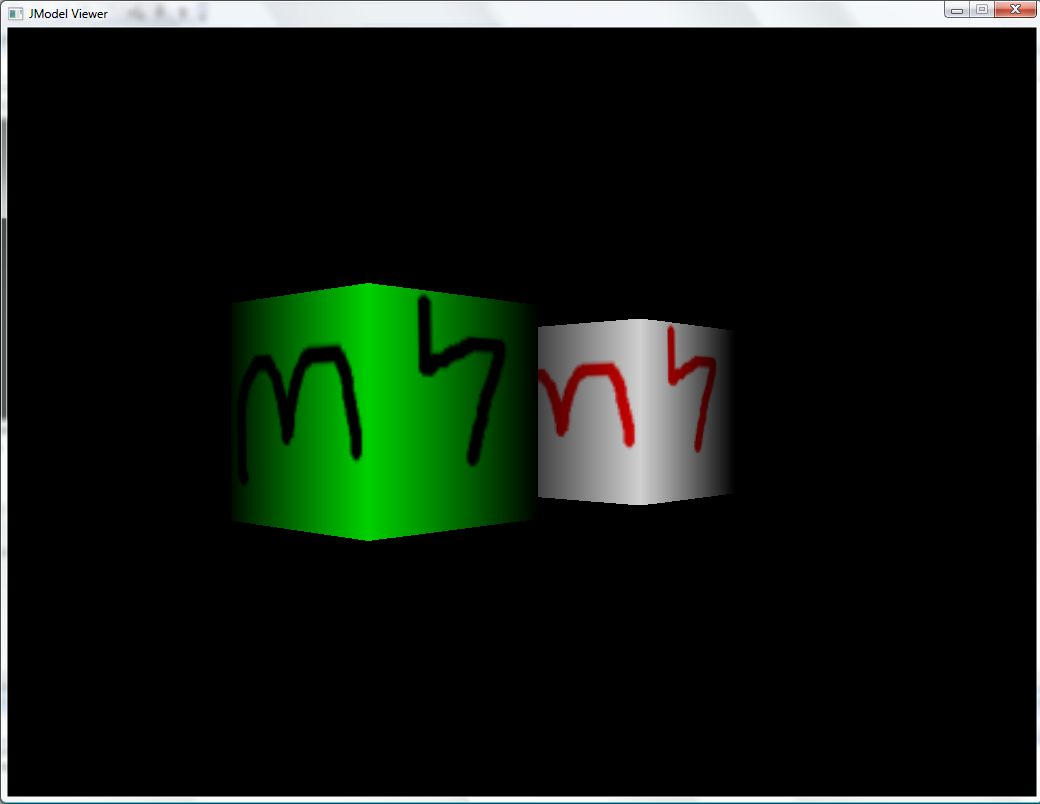Screen dimensions: 1040x804
Task: Click the black letter m on green cube
Action: [x=300, y=400]
